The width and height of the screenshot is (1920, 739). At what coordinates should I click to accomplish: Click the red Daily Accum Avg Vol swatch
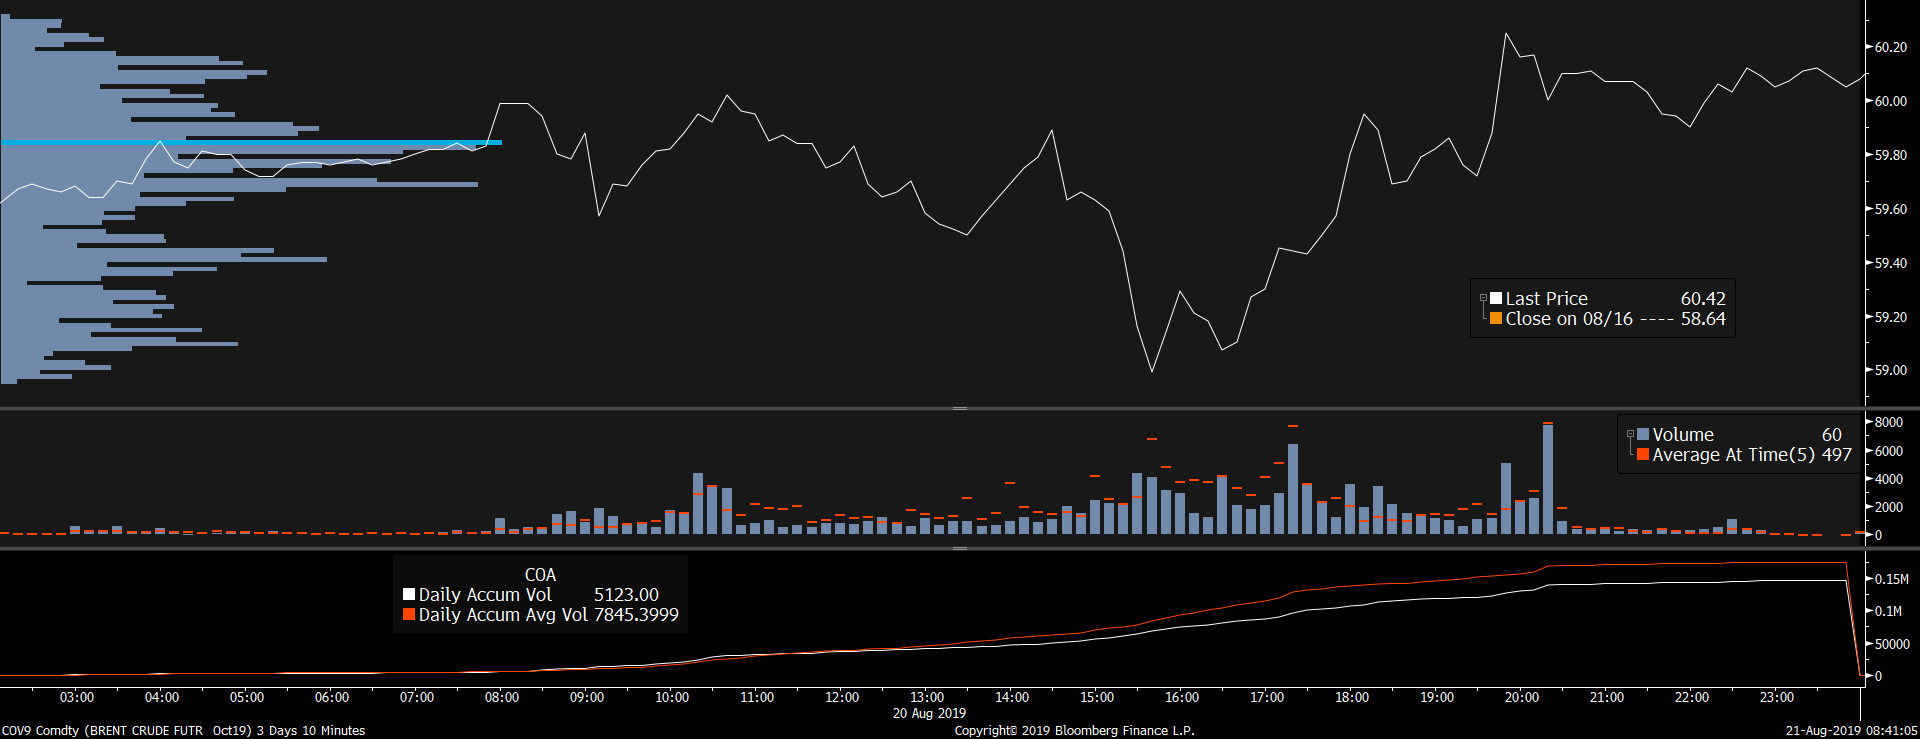[409, 614]
